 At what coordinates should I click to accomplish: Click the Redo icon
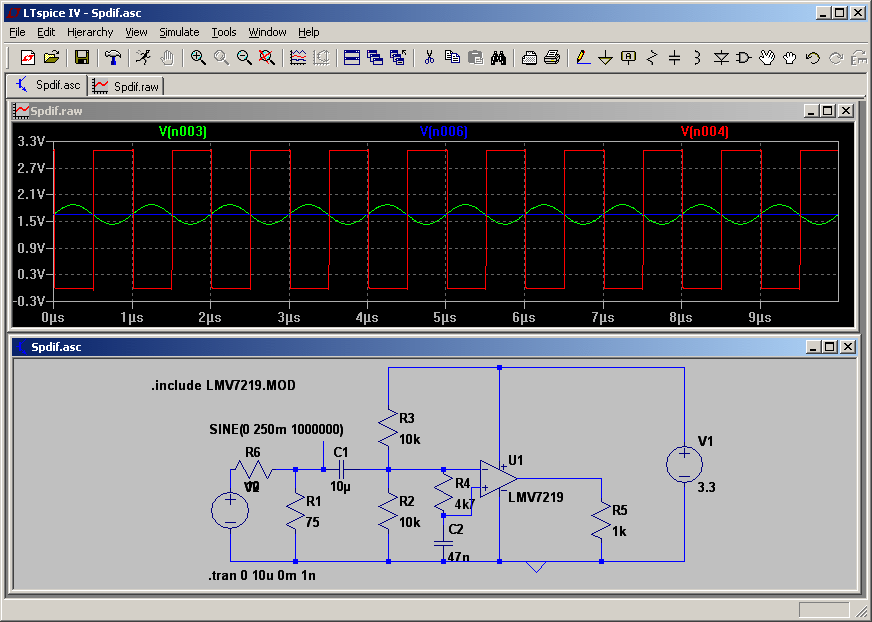[x=836, y=57]
